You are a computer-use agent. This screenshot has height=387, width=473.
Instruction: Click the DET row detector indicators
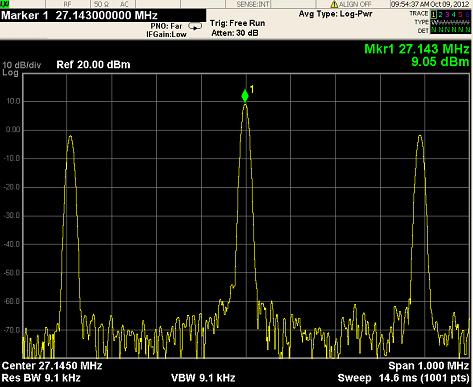(451, 30)
